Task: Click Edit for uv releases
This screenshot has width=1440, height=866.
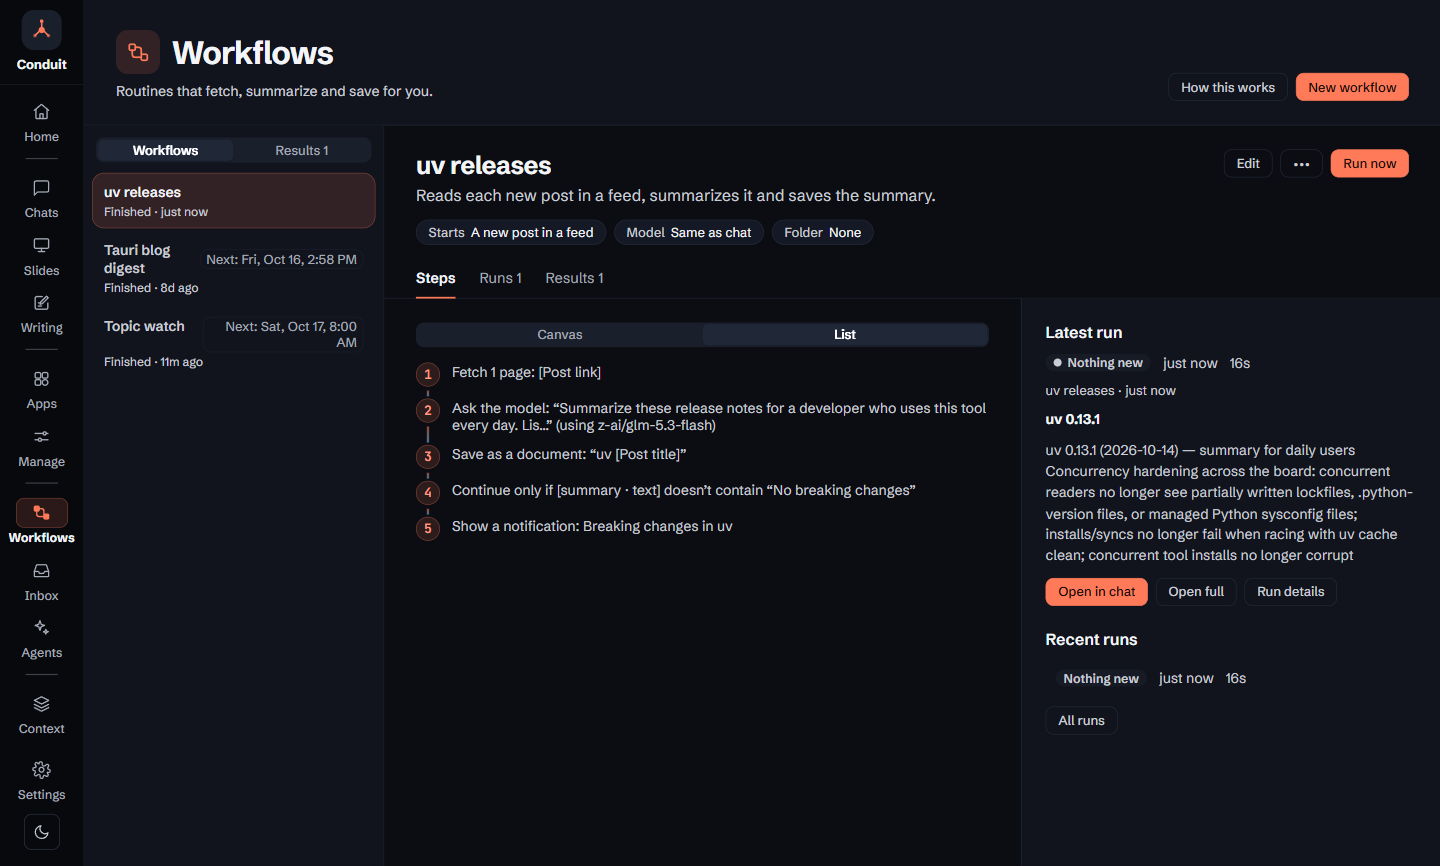Action: pos(1248,164)
